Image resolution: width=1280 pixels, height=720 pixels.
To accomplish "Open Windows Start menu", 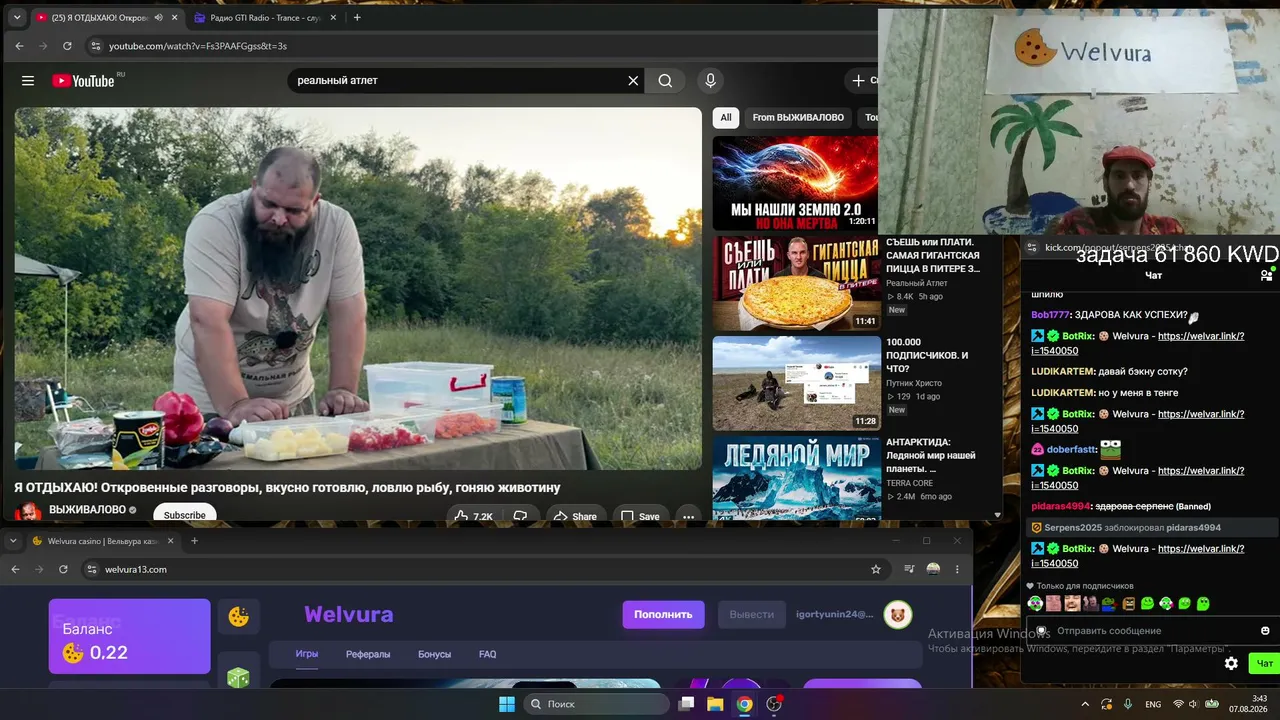I will pos(507,704).
